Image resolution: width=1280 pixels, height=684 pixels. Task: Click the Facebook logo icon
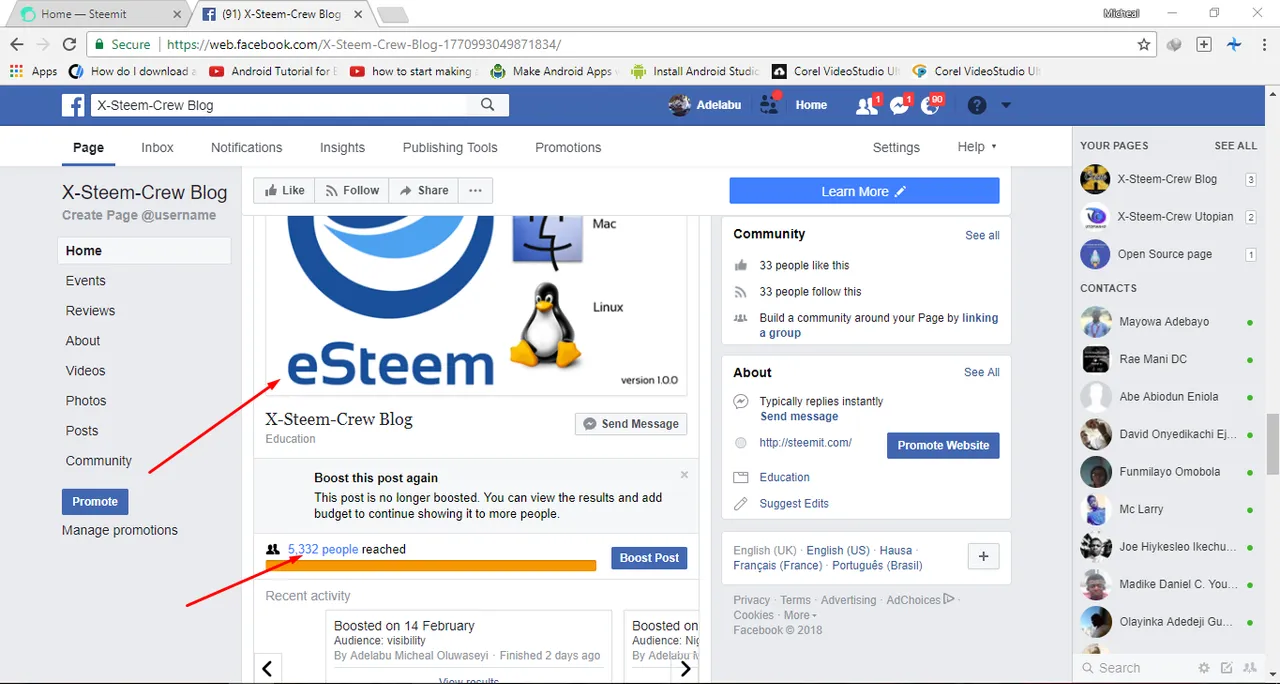point(73,105)
